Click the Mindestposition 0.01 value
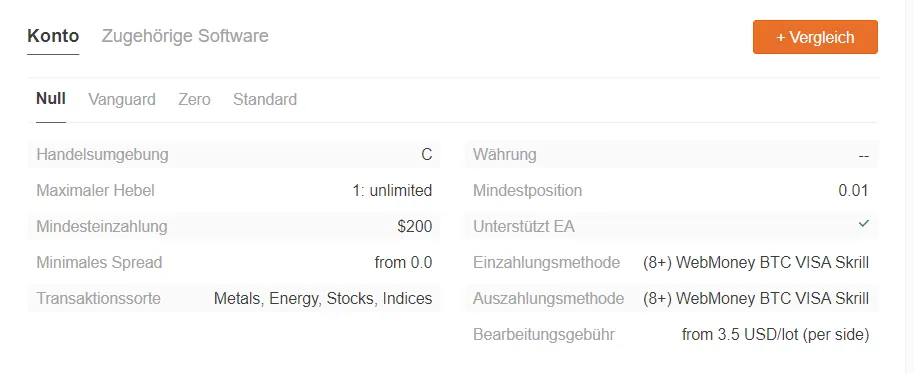The width and height of the screenshot is (914, 373). 853,191
